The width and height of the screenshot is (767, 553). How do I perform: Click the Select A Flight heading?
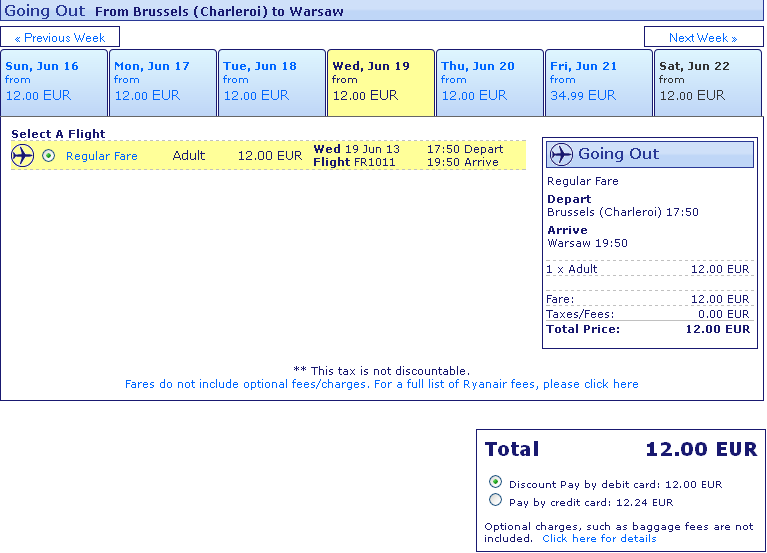[58, 134]
